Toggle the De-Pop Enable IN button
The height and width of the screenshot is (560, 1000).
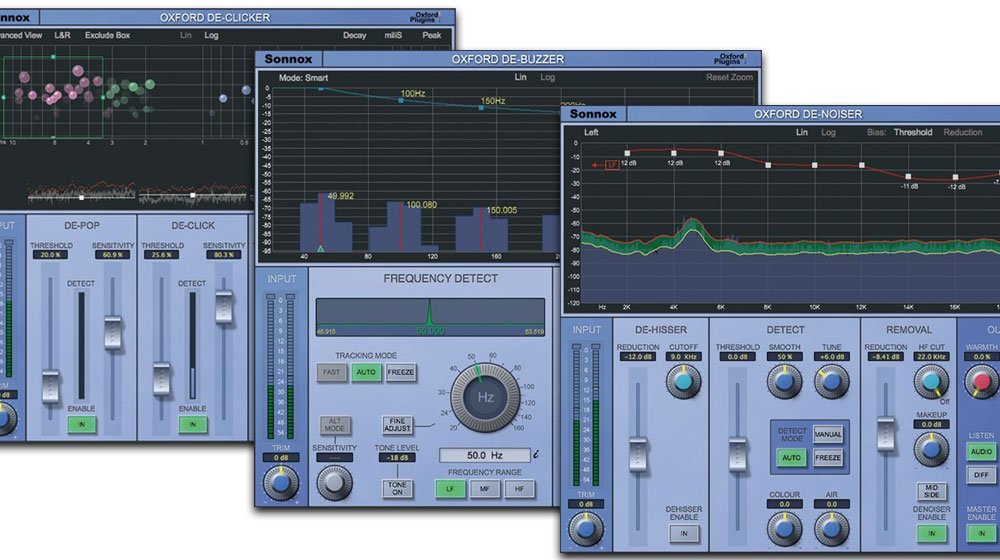82,425
